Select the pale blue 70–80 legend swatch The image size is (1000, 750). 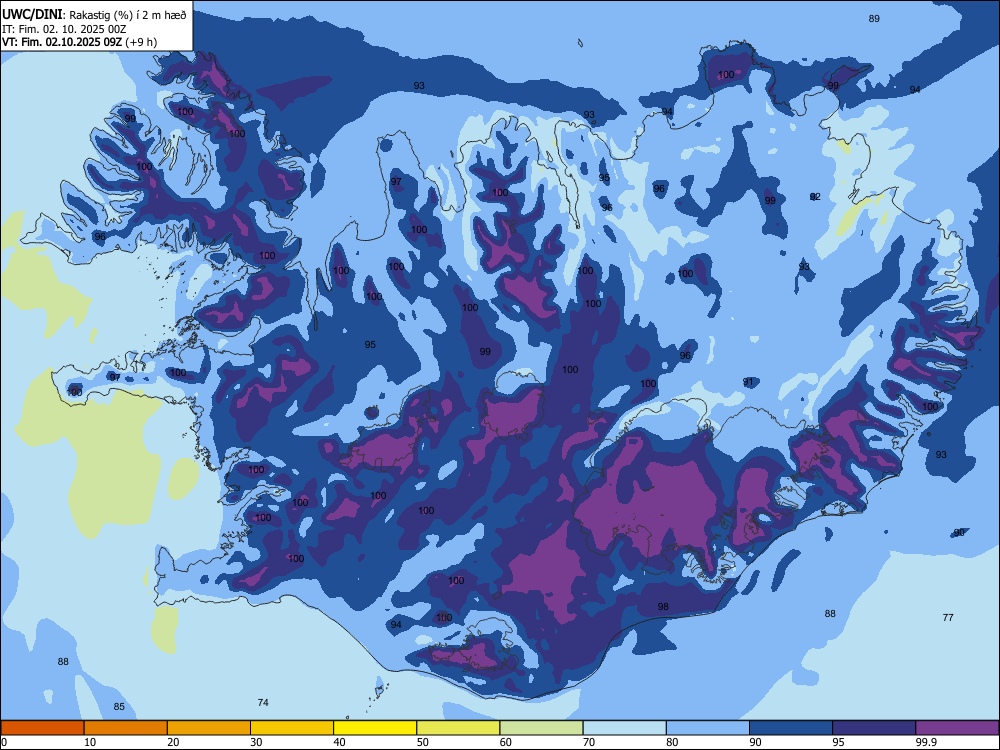624,728
